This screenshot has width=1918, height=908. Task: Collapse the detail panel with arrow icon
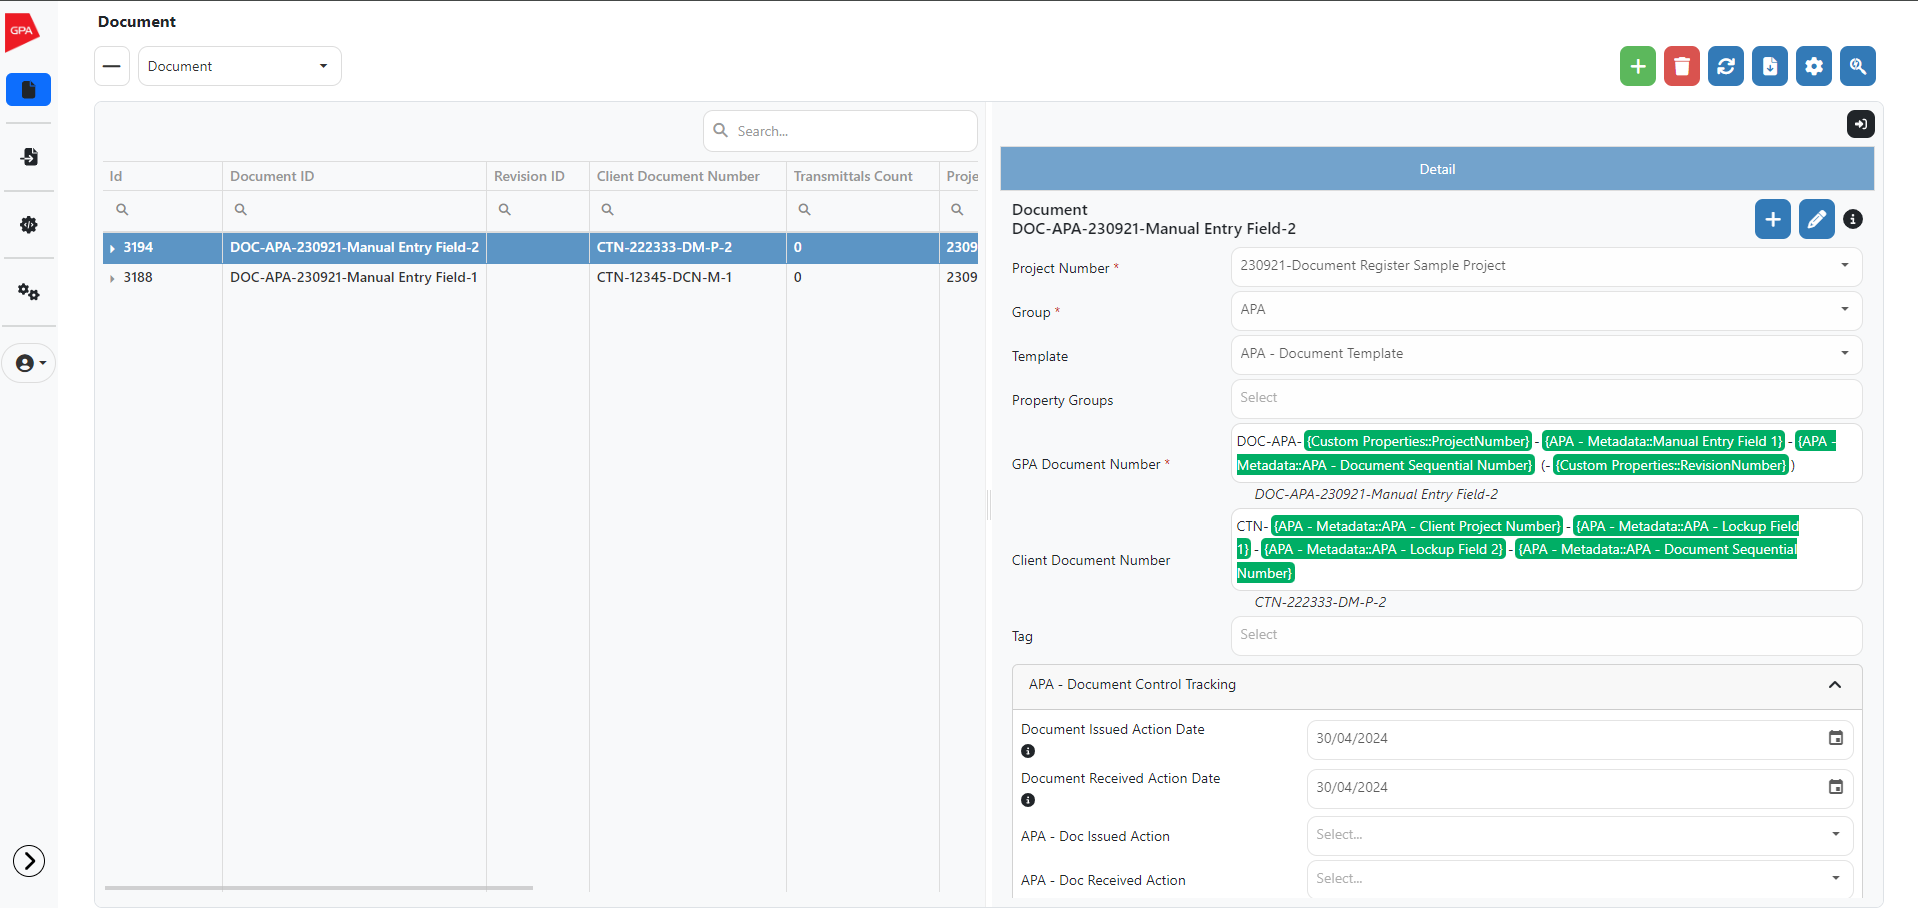click(x=1860, y=124)
